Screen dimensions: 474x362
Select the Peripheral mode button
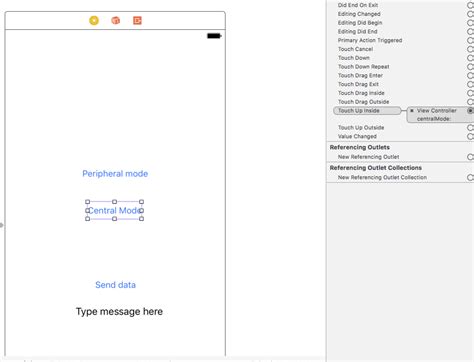click(x=115, y=173)
